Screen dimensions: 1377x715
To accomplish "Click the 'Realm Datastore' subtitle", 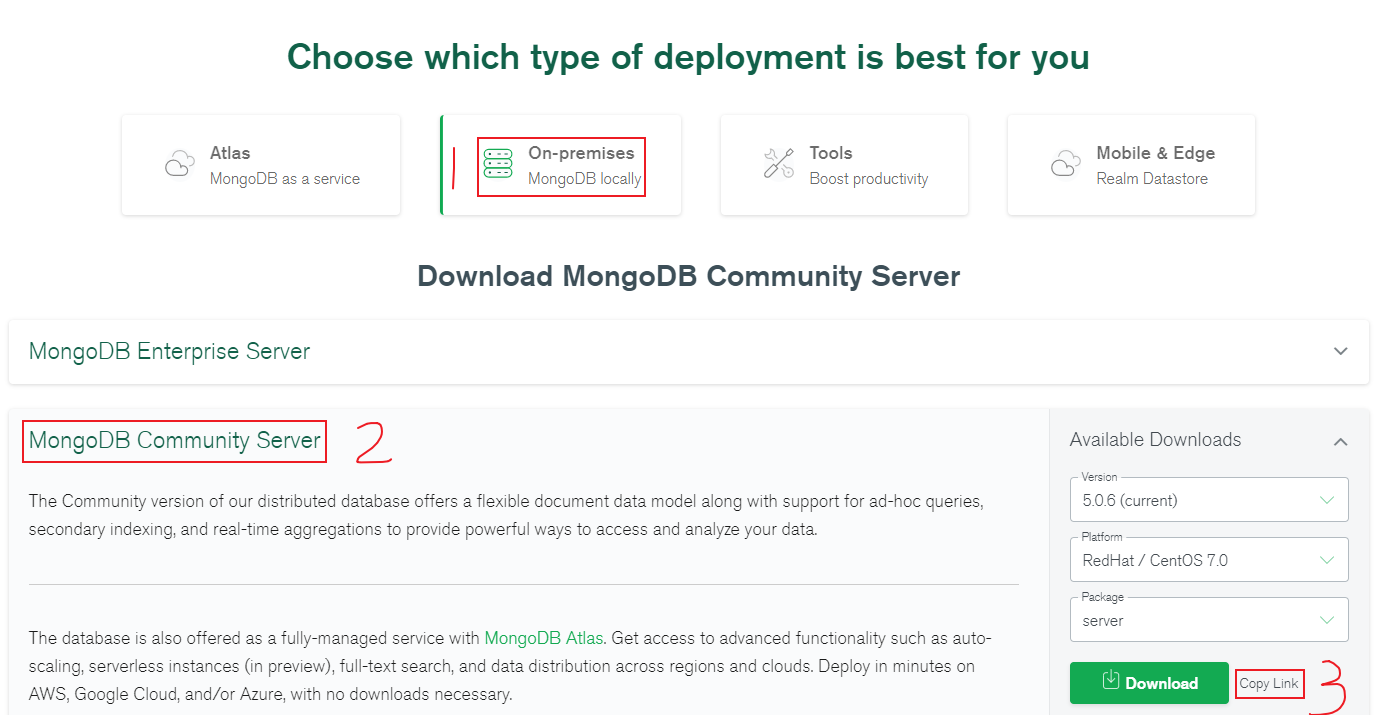I will 1152,179.
